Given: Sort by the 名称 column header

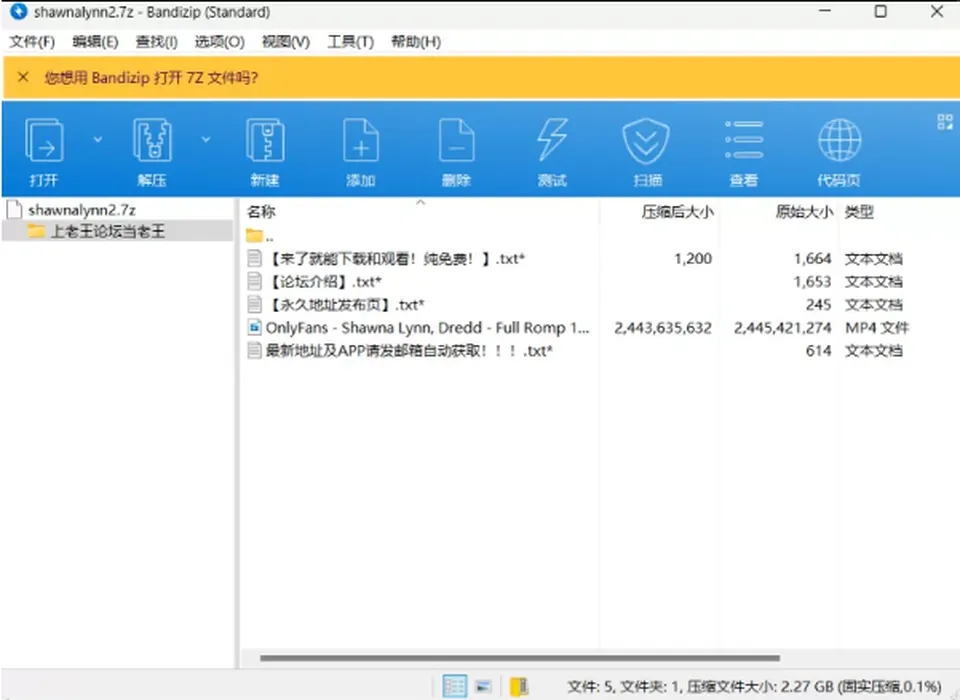Looking at the screenshot, I should coord(261,212).
